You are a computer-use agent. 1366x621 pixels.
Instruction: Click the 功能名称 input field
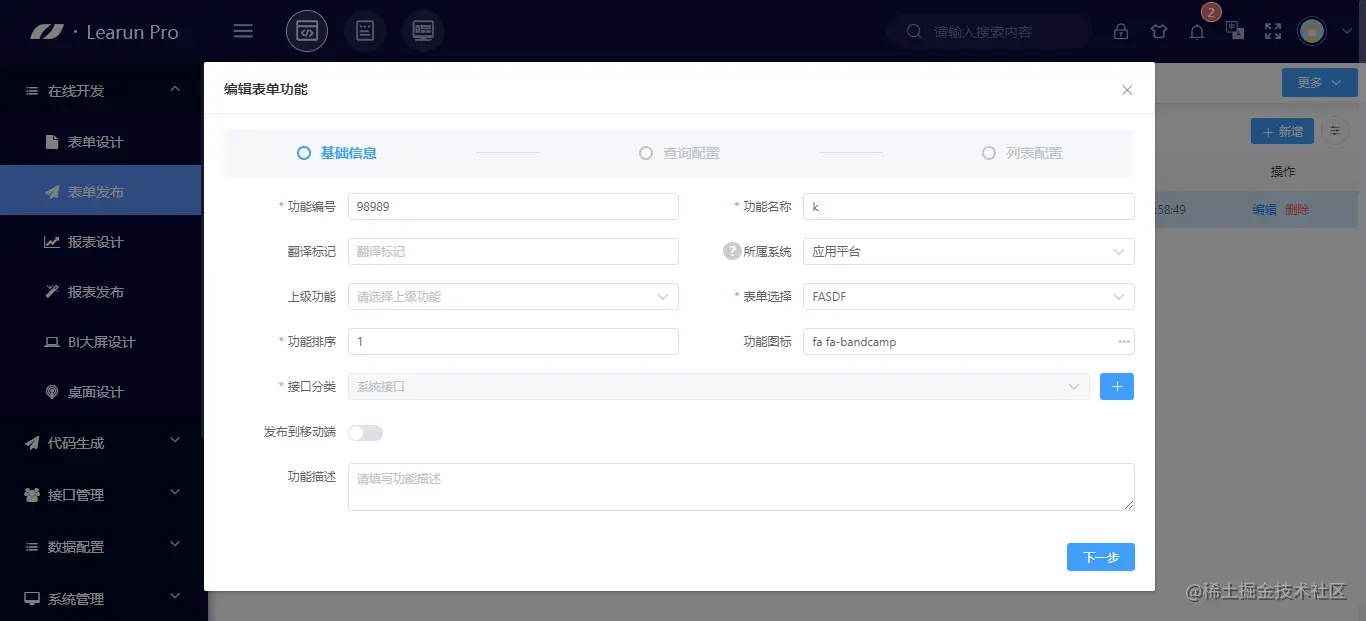pos(969,206)
